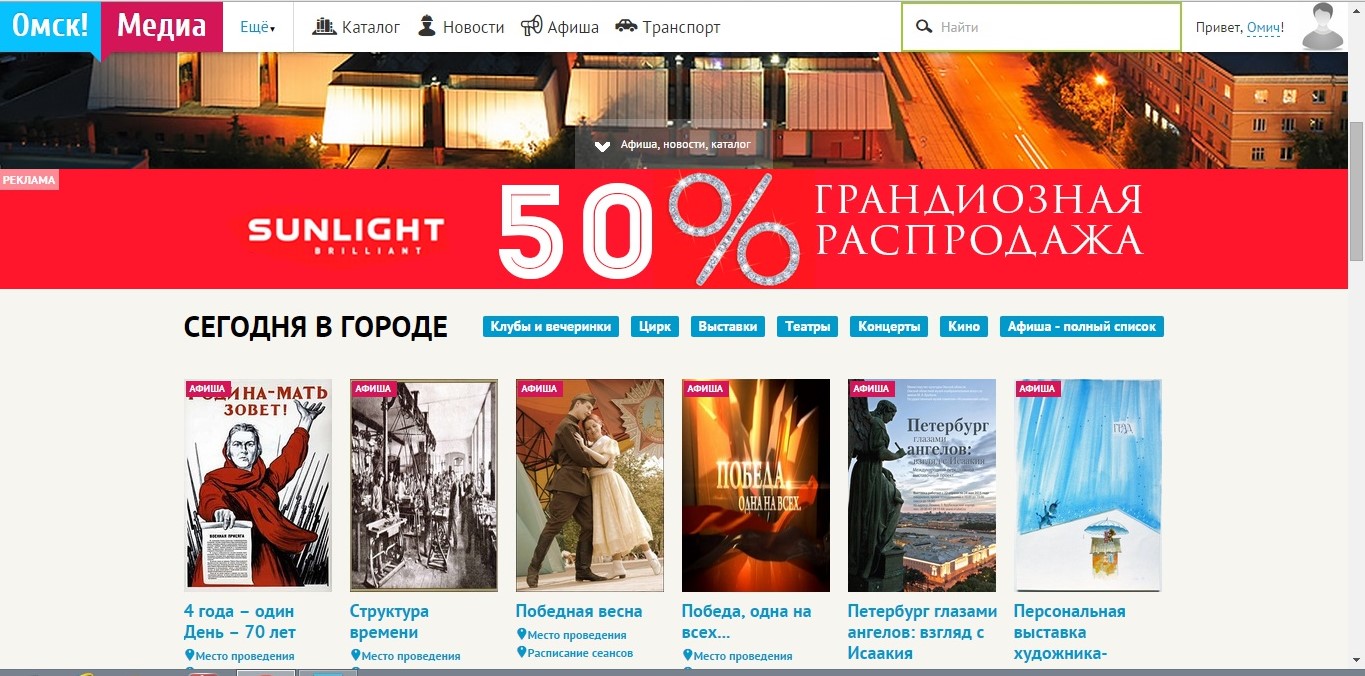Image resolution: width=1365 pixels, height=676 pixels.
Task: Click the Афиша megaphone icon
Action: tap(532, 27)
